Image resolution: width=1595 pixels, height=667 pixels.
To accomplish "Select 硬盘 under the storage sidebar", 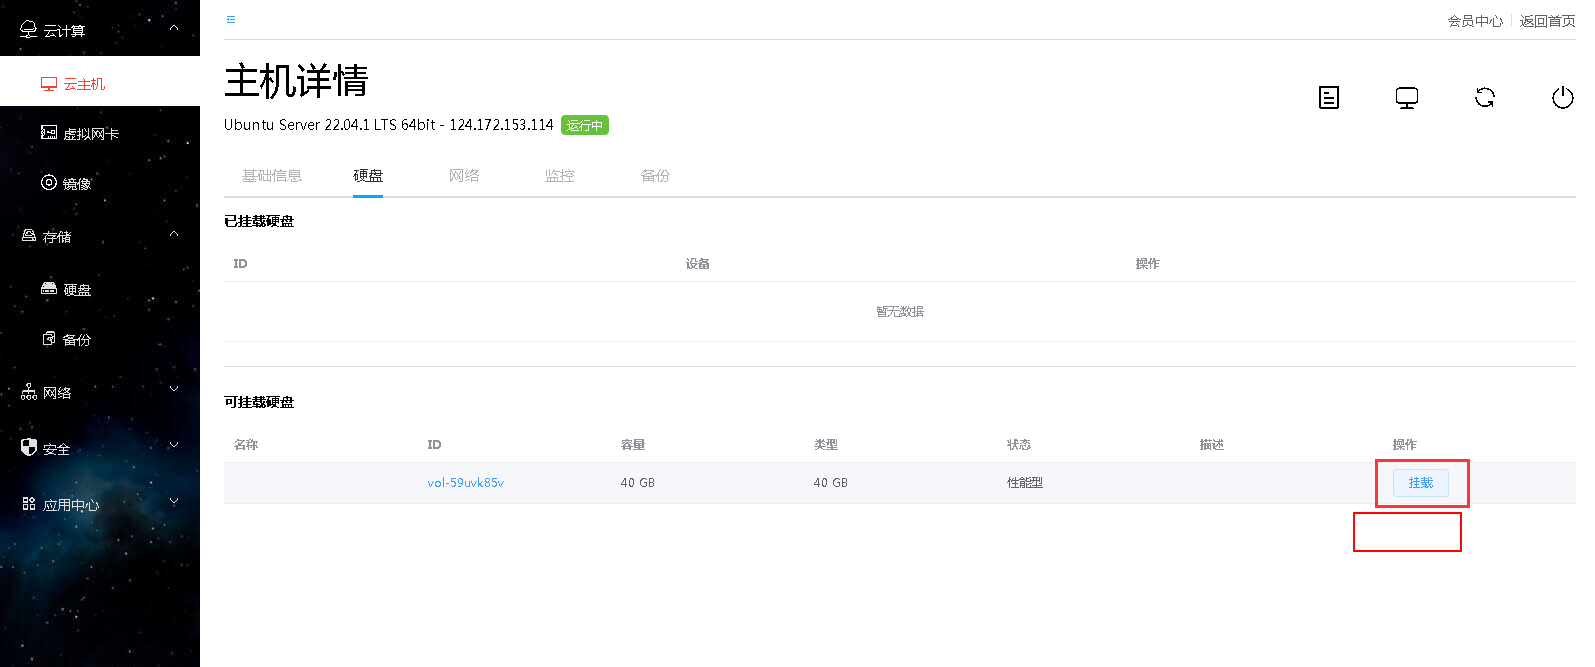I will 76,289.
